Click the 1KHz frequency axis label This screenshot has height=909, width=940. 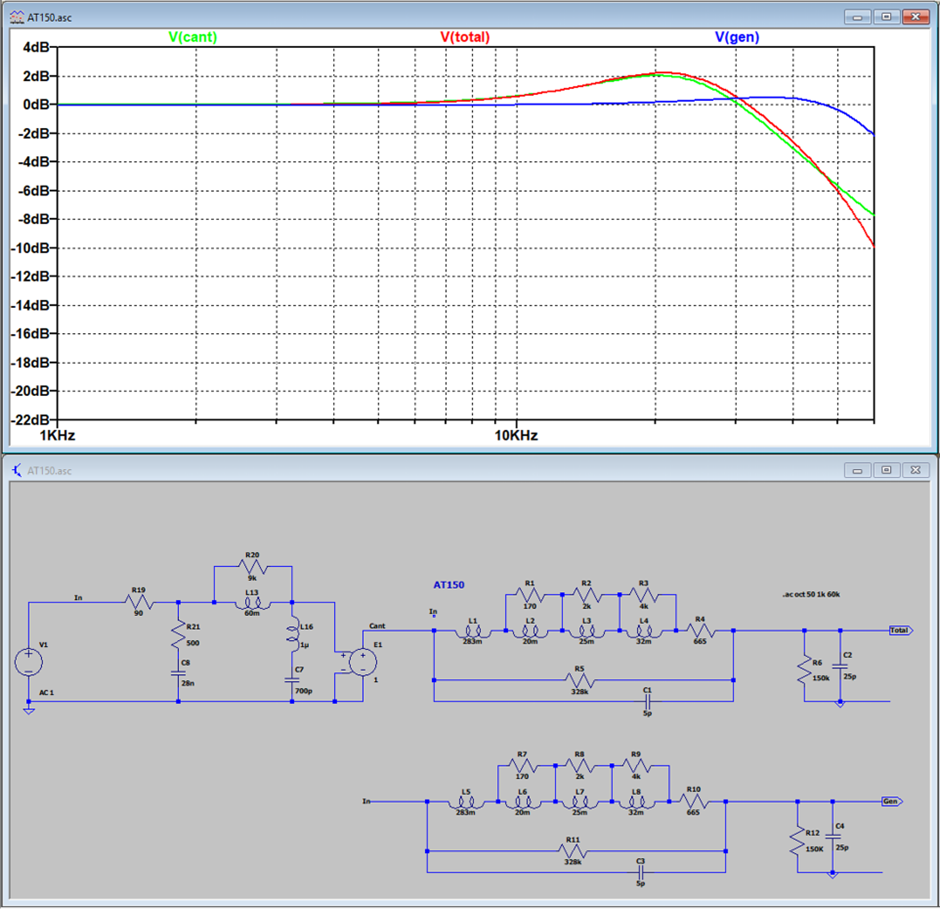point(57,436)
